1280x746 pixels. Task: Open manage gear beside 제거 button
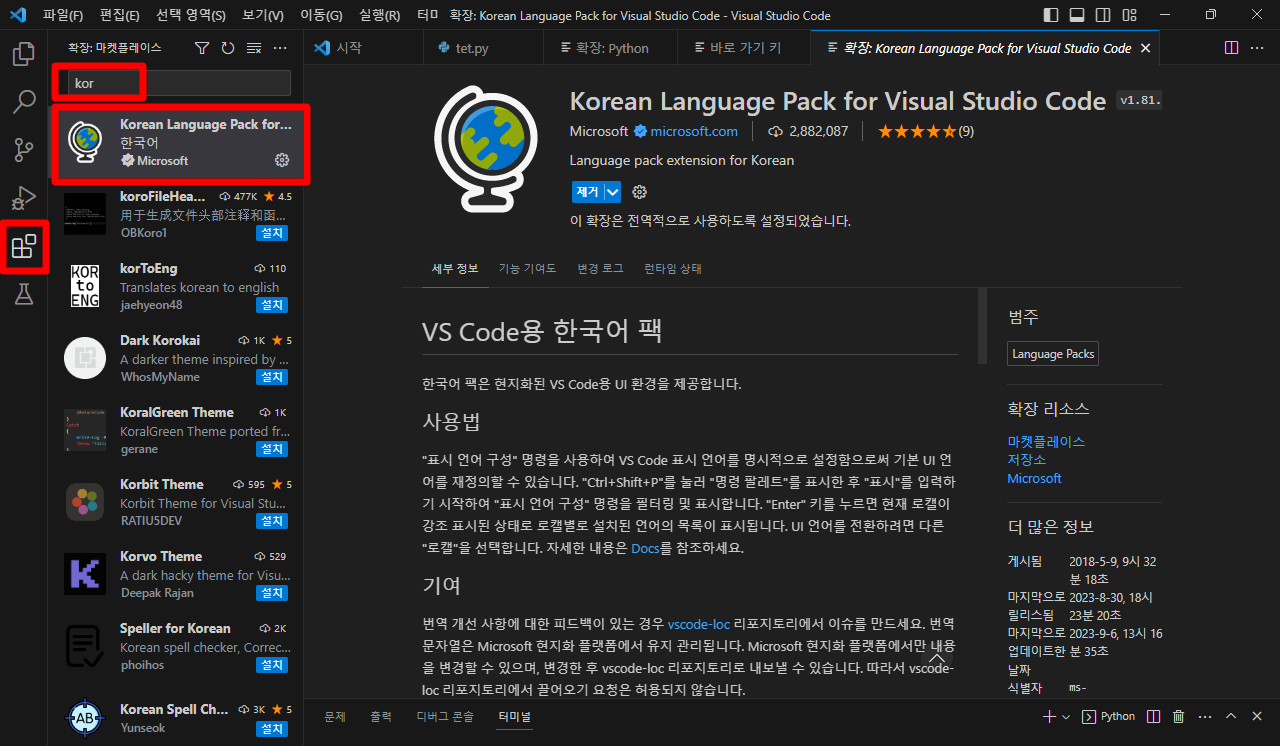[640, 192]
